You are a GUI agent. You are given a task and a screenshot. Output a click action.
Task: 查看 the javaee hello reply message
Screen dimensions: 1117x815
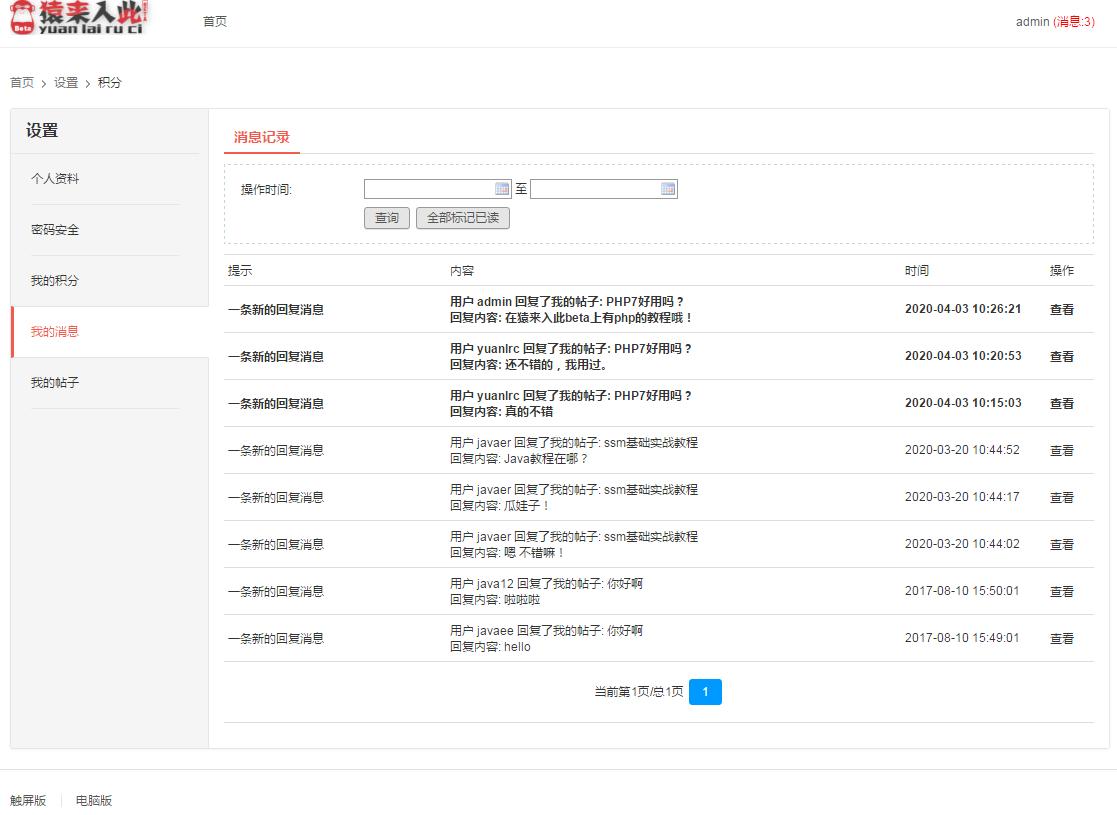pyautogui.click(x=1062, y=638)
